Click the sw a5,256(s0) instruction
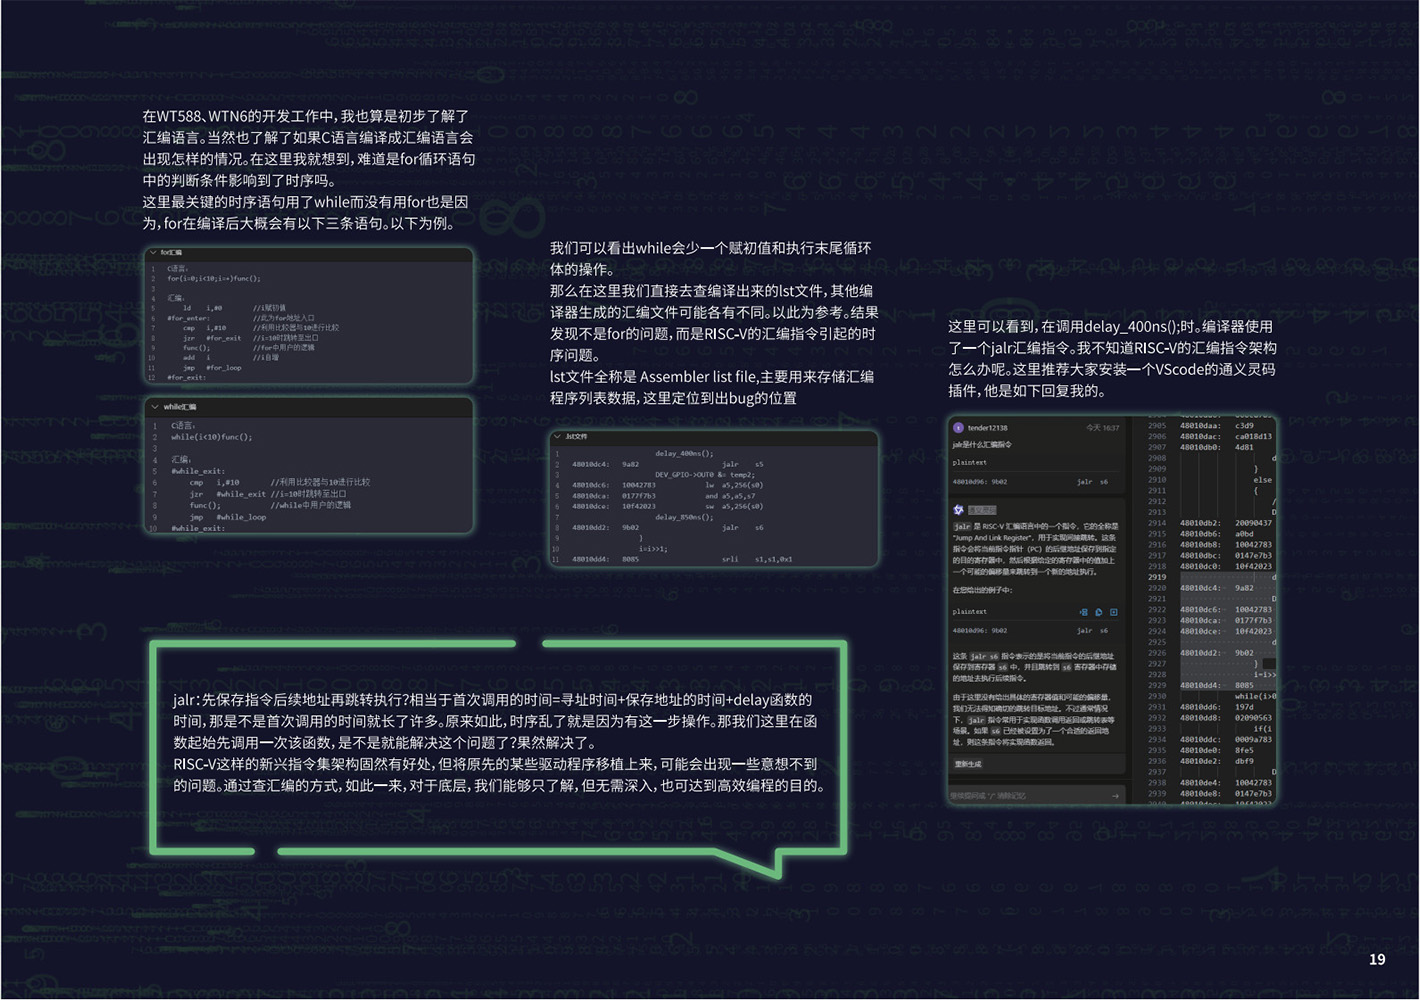The width and height of the screenshot is (1420, 1001). point(734,506)
